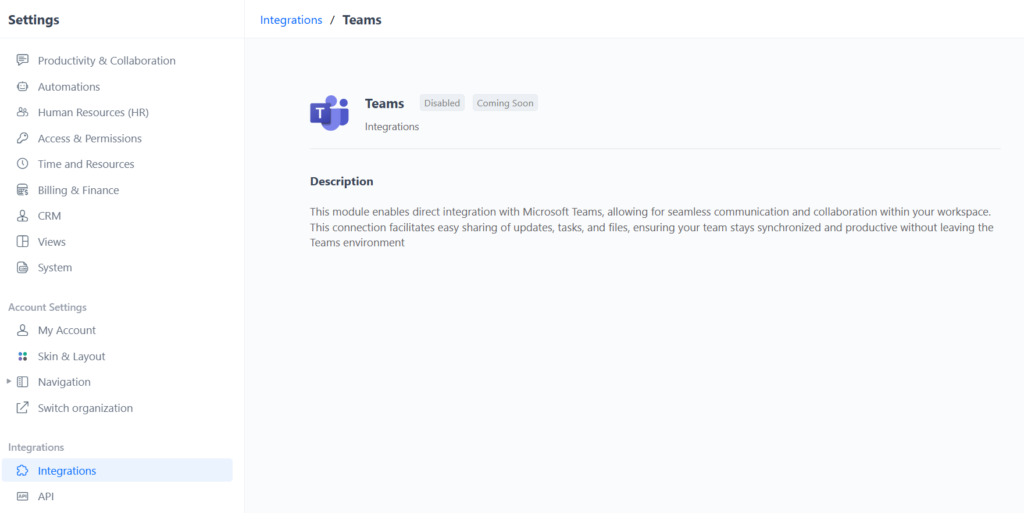Click the My Account person icon
Image resolution: width=1024 pixels, height=513 pixels.
click(22, 330)
